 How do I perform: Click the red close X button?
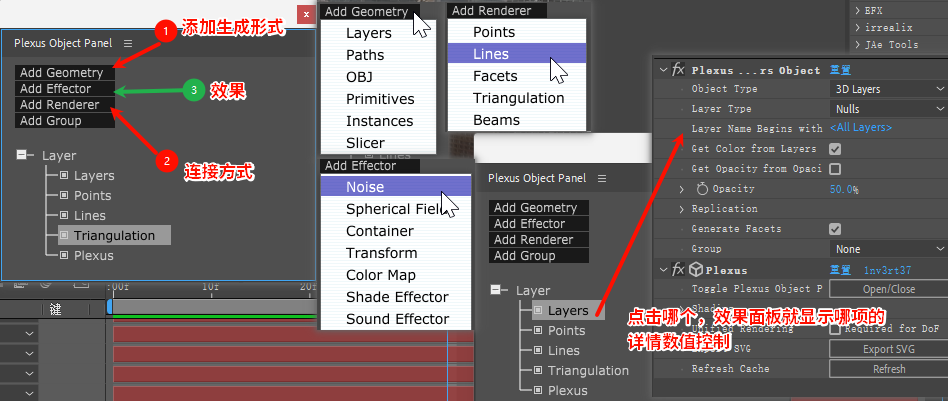[x=307, y=15]
